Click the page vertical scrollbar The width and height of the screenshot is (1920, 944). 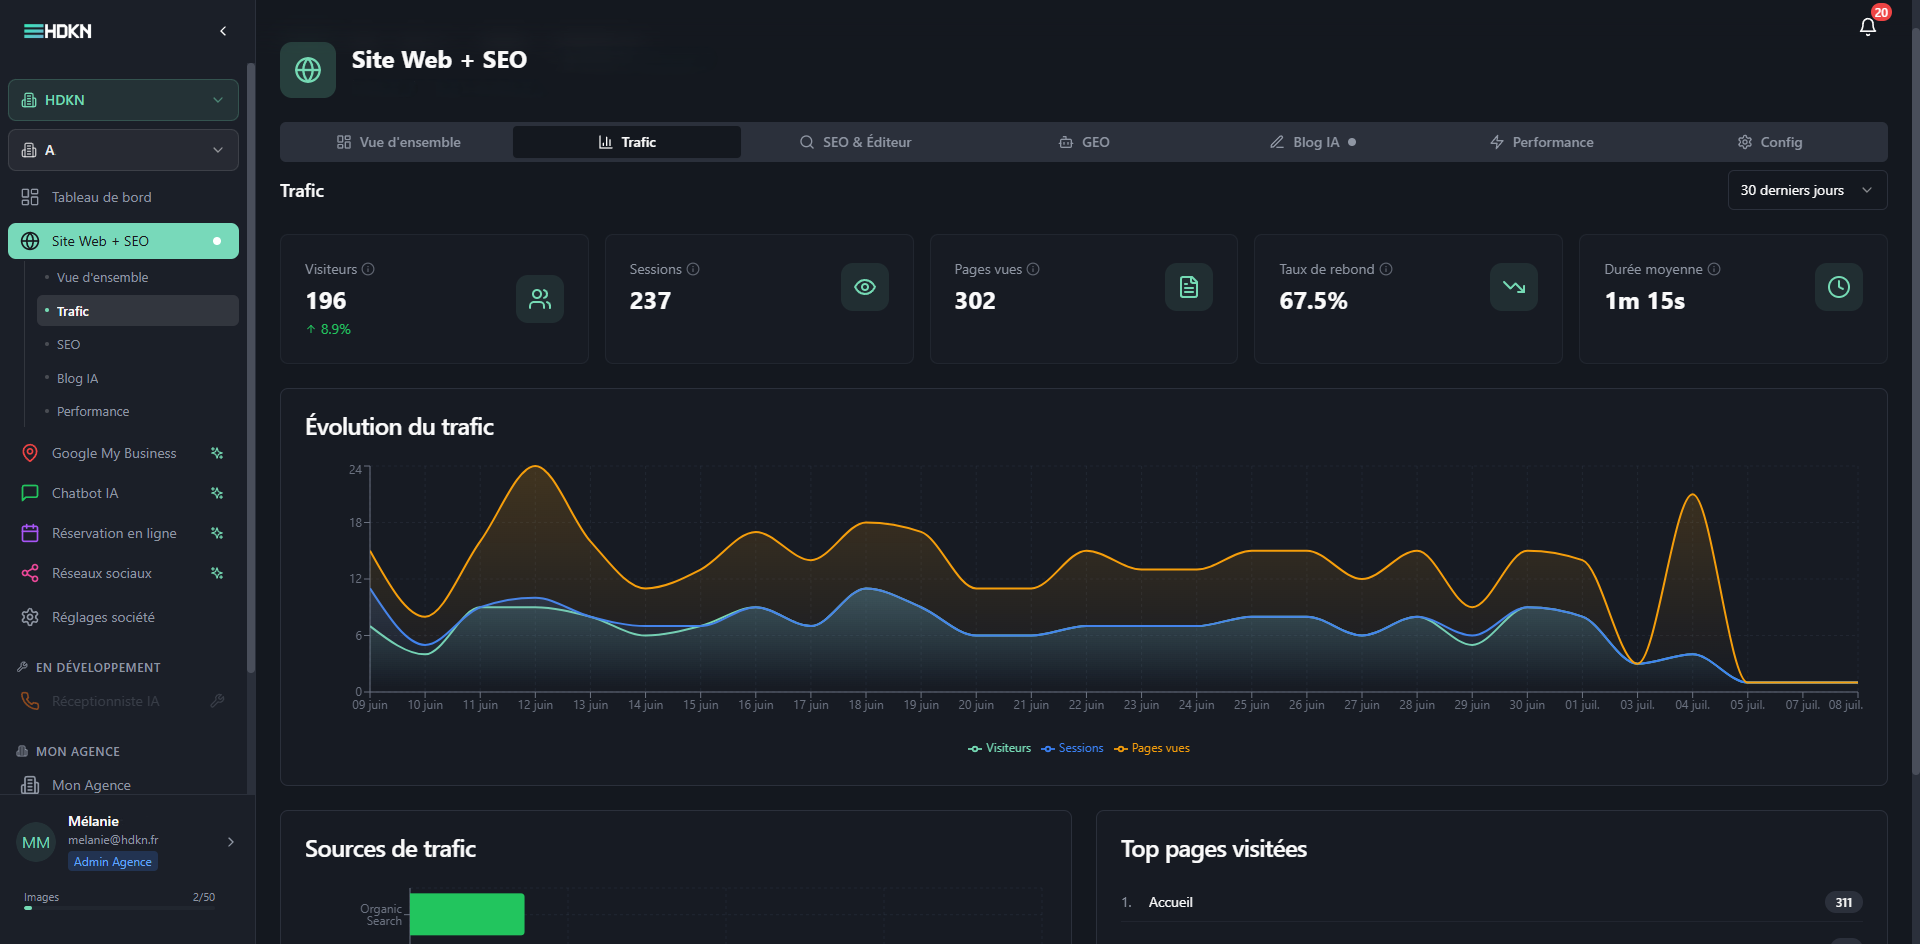[x=1915, y=400]
